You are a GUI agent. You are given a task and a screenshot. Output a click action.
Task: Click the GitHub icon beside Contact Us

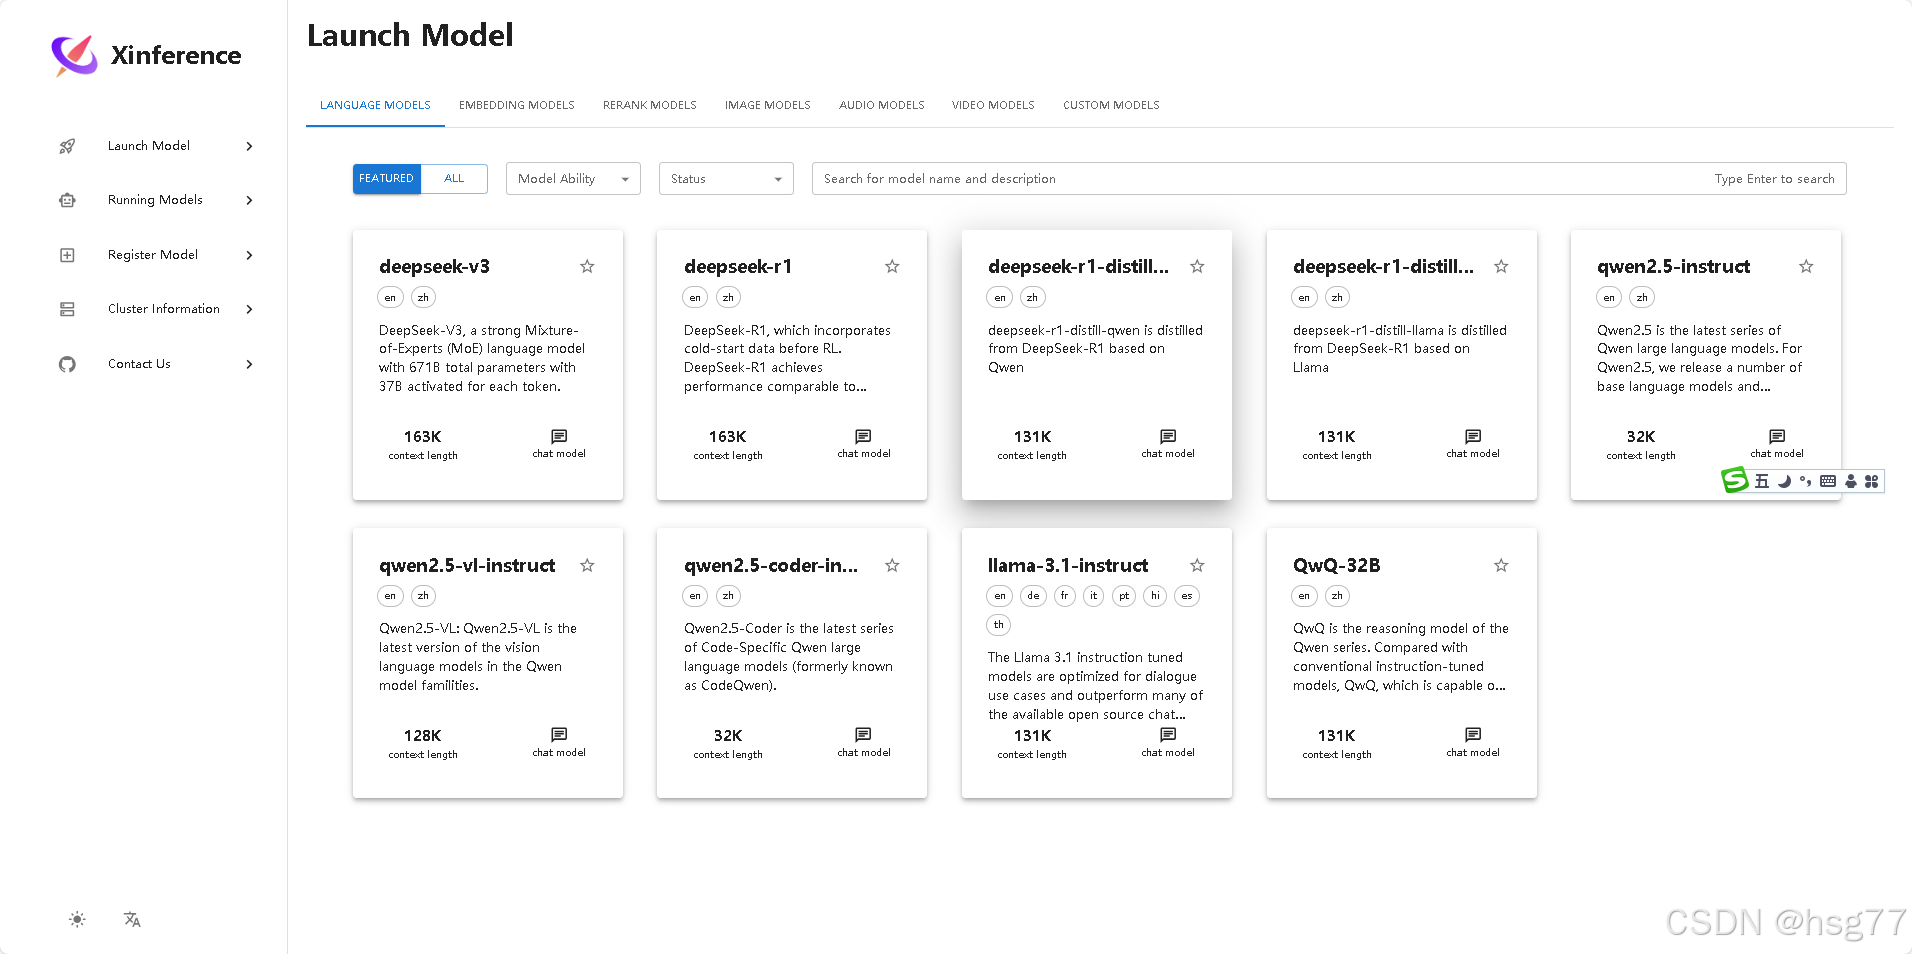67,364
